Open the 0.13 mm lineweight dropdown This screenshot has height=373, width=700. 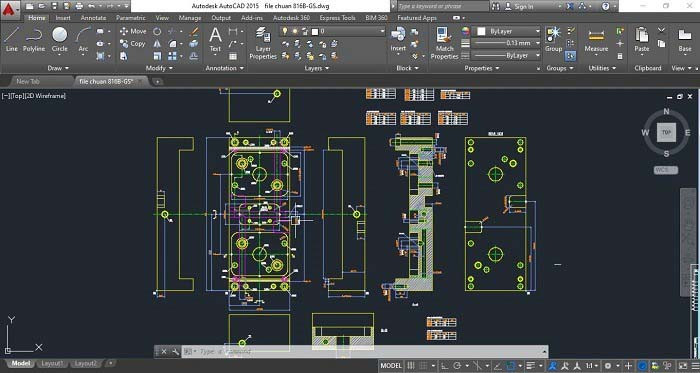point(506,43)
